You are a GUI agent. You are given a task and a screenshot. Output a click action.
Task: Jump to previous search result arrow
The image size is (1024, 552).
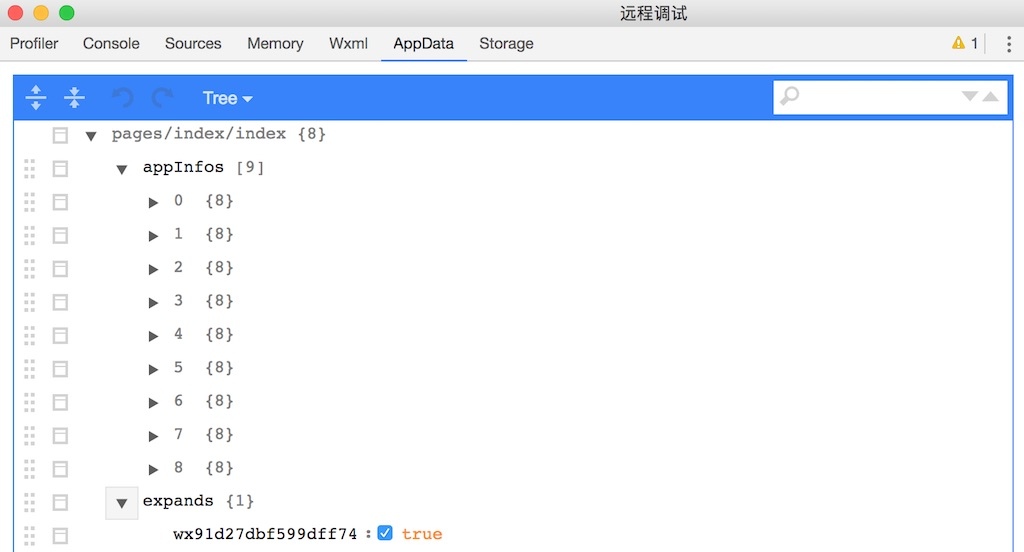[x=990, y=97]
